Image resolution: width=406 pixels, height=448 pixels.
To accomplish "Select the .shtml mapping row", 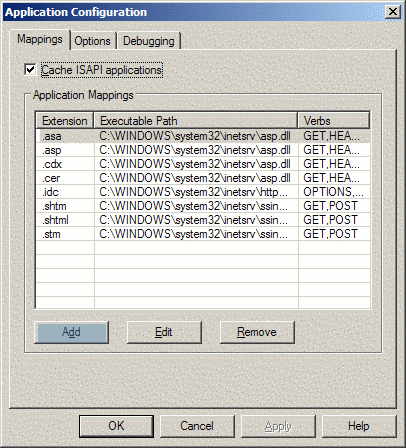I will point(203,220).
